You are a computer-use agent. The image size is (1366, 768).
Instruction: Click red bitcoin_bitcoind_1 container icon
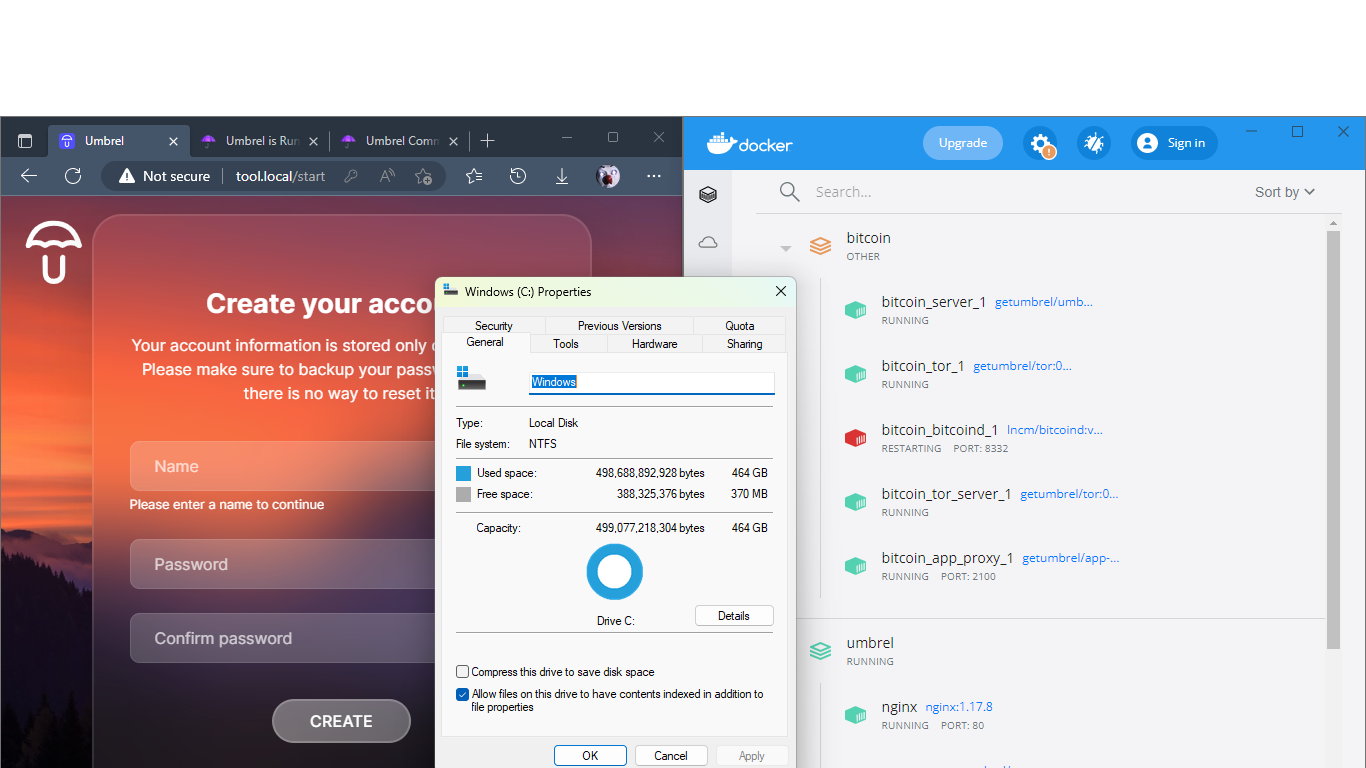[x=855, y=438]
